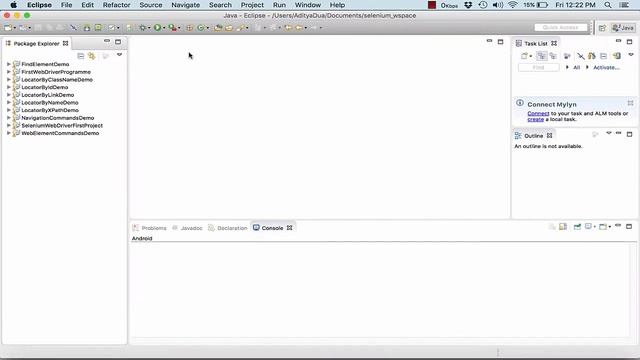Screen dimensions: 640x360
Task: Select the LocatorByNameDemo project
Action: (x=49, y=102)
